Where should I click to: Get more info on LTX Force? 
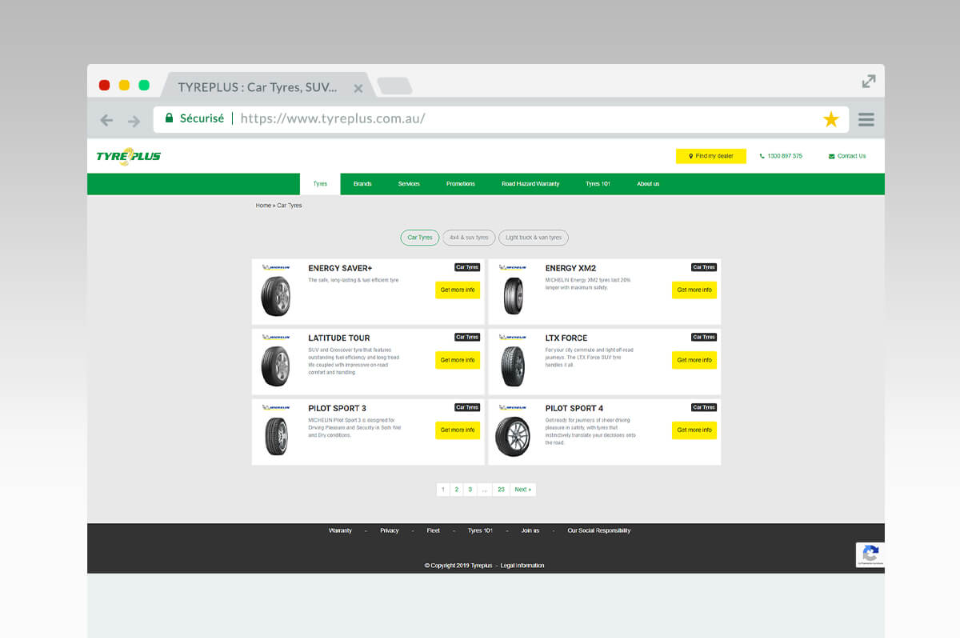pyautogui.click(x=694, y=360)
